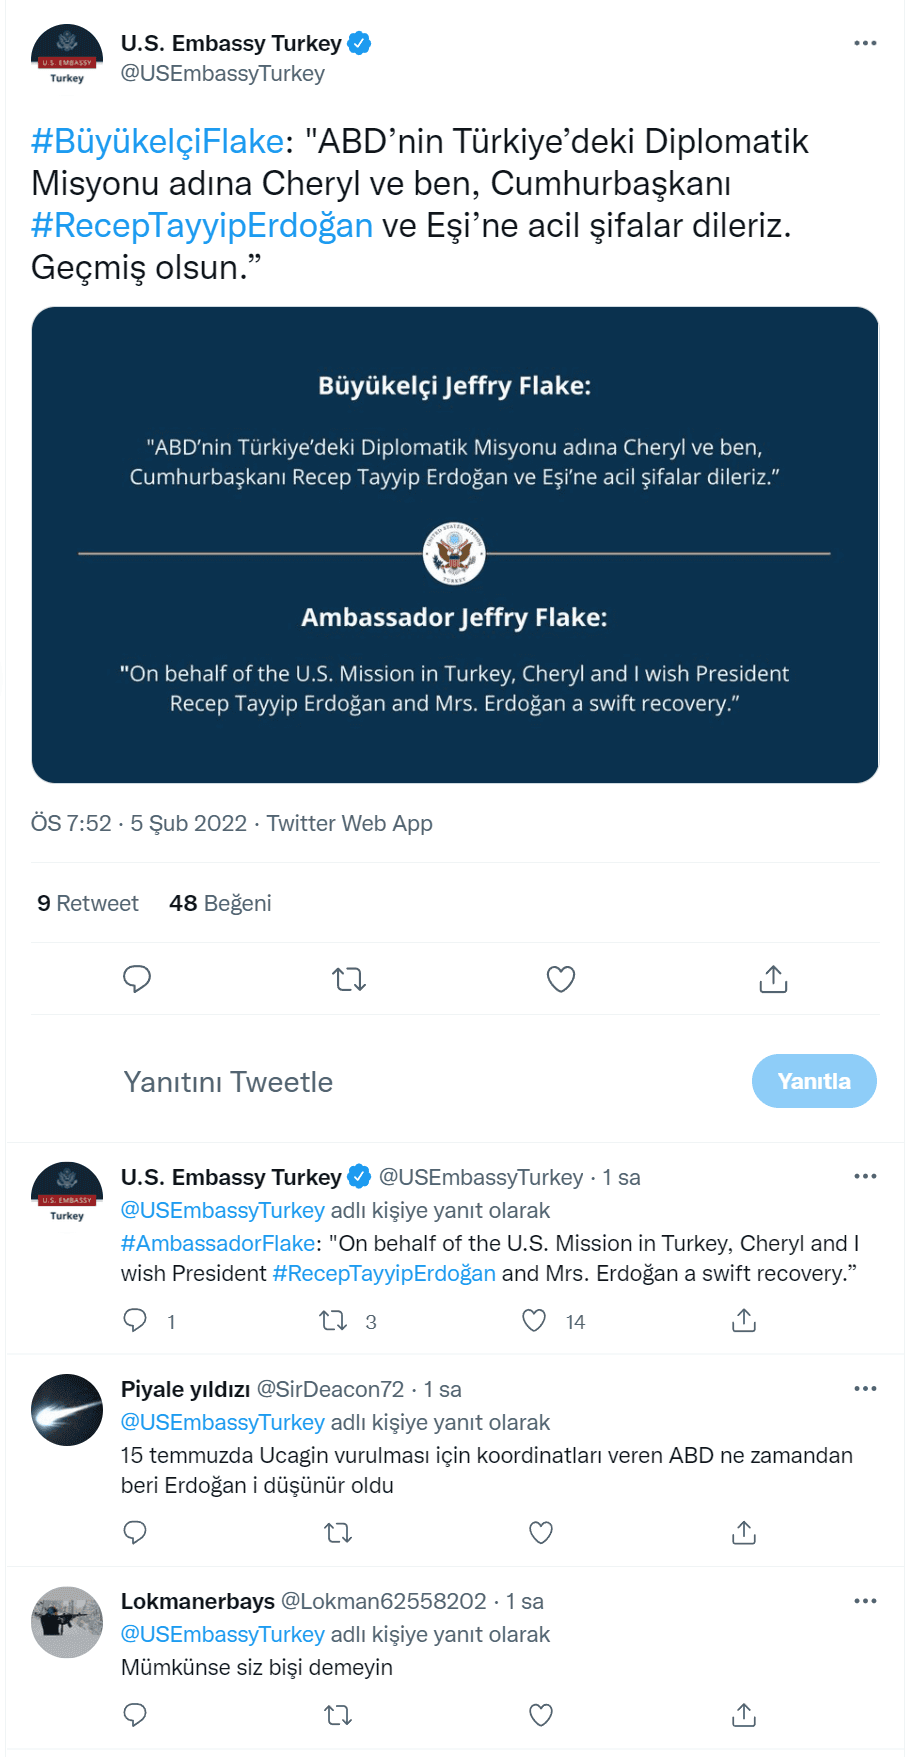Open the #BüyükelçiFlake hashtag
The image size is (906, 1757).
click(x=158, y=142)
